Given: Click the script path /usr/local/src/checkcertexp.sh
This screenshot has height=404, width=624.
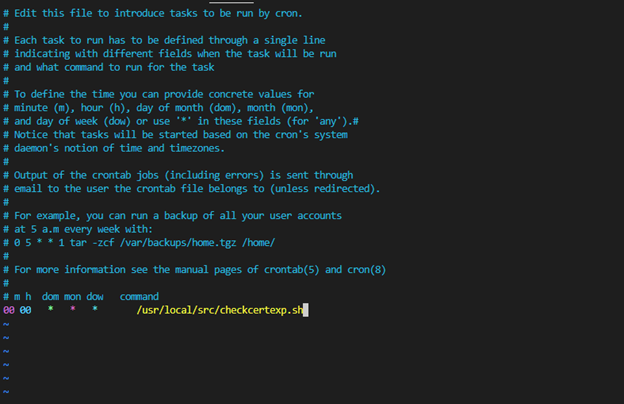Looking at the screenshot, I should 220,310.
